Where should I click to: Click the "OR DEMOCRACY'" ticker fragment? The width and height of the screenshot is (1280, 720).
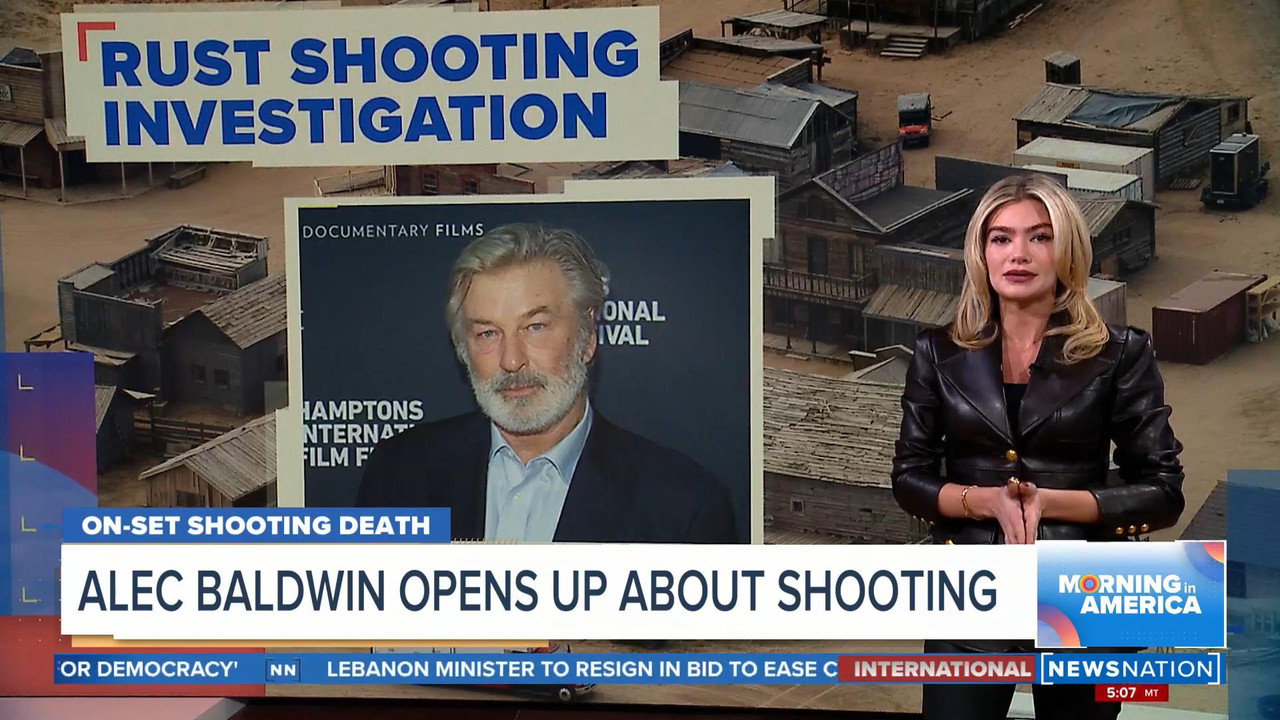click(x=150, y=669)
